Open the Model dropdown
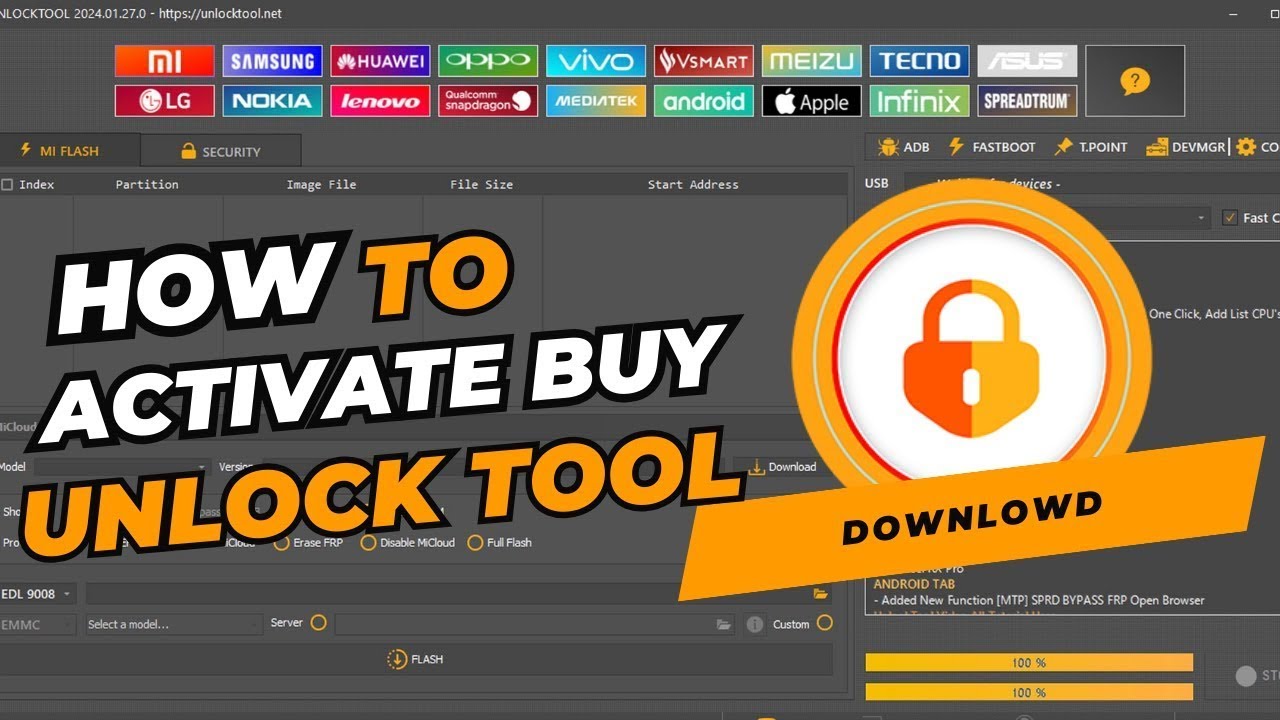Image resolution: width=1280 pixels, height=720 pixels. click(x=121, y=467)
